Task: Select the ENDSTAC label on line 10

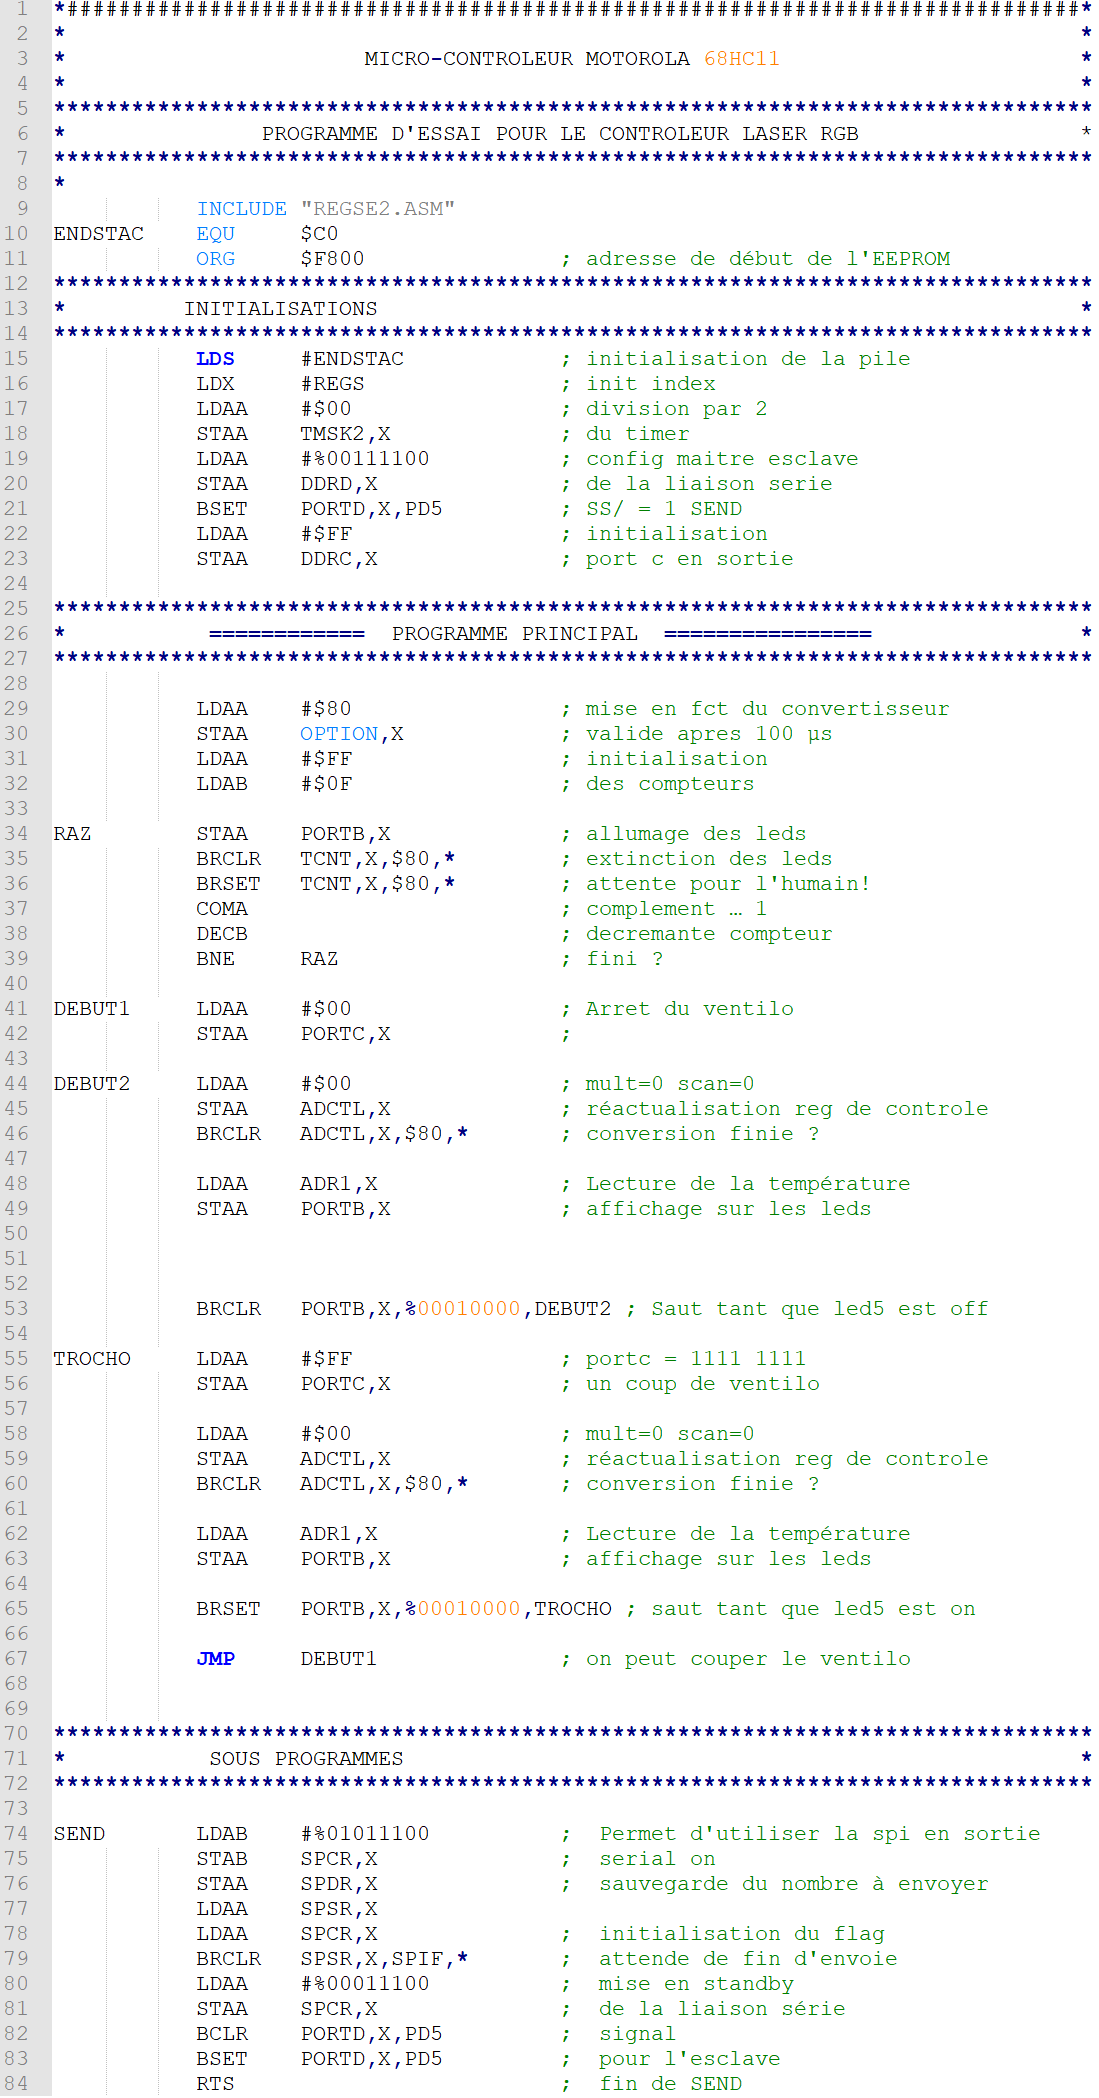Action: (x=99, y=234)
